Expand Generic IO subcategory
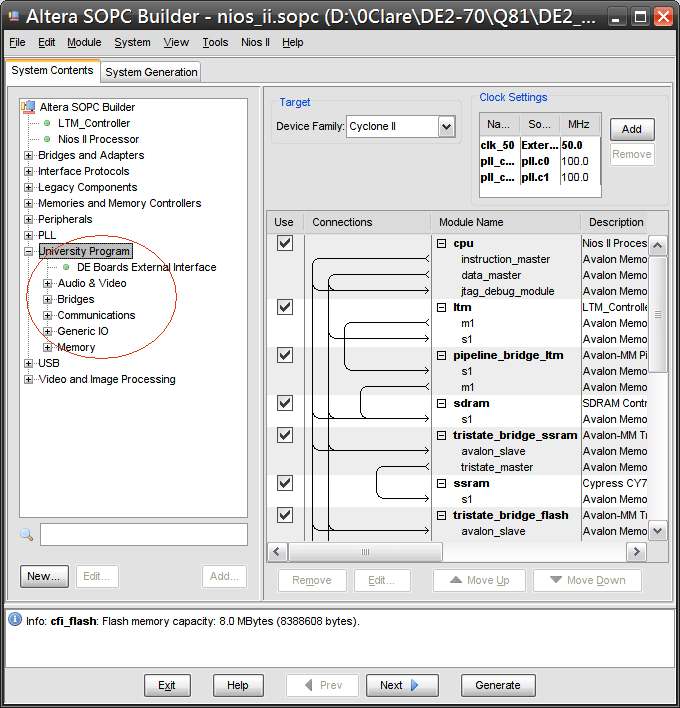The width and height of the screenshot is (680, 708). pyautogui.click(x=47, y=331)
